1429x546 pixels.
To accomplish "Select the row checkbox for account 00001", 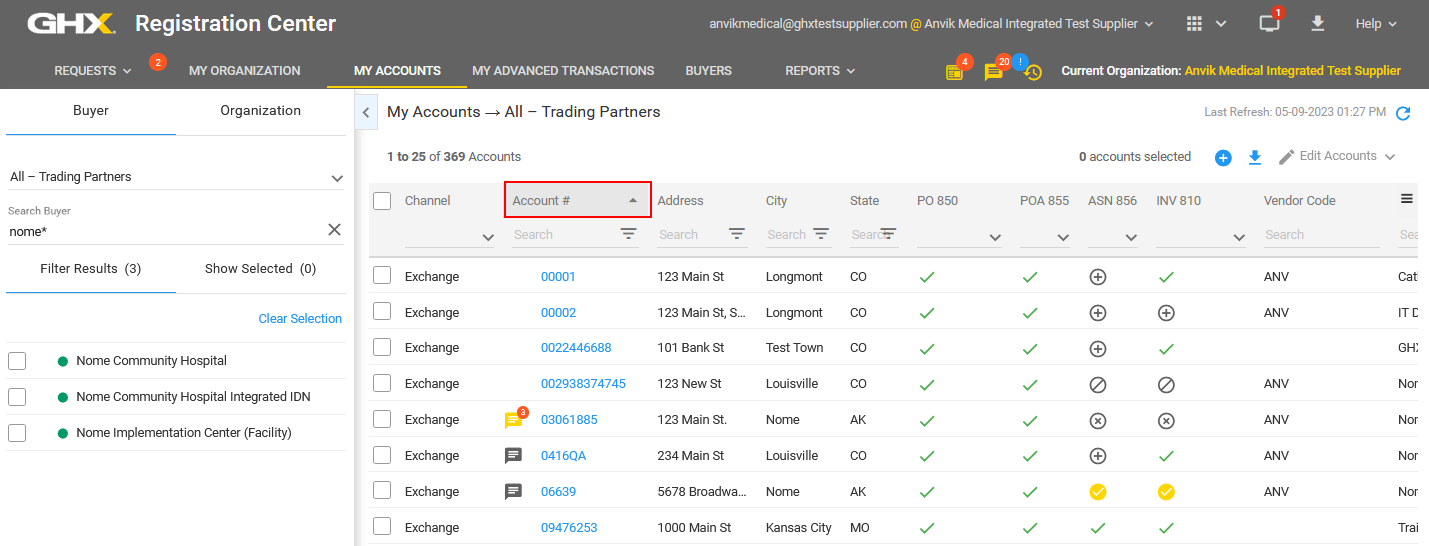I will pyautogui.click(x=382, y=276).
